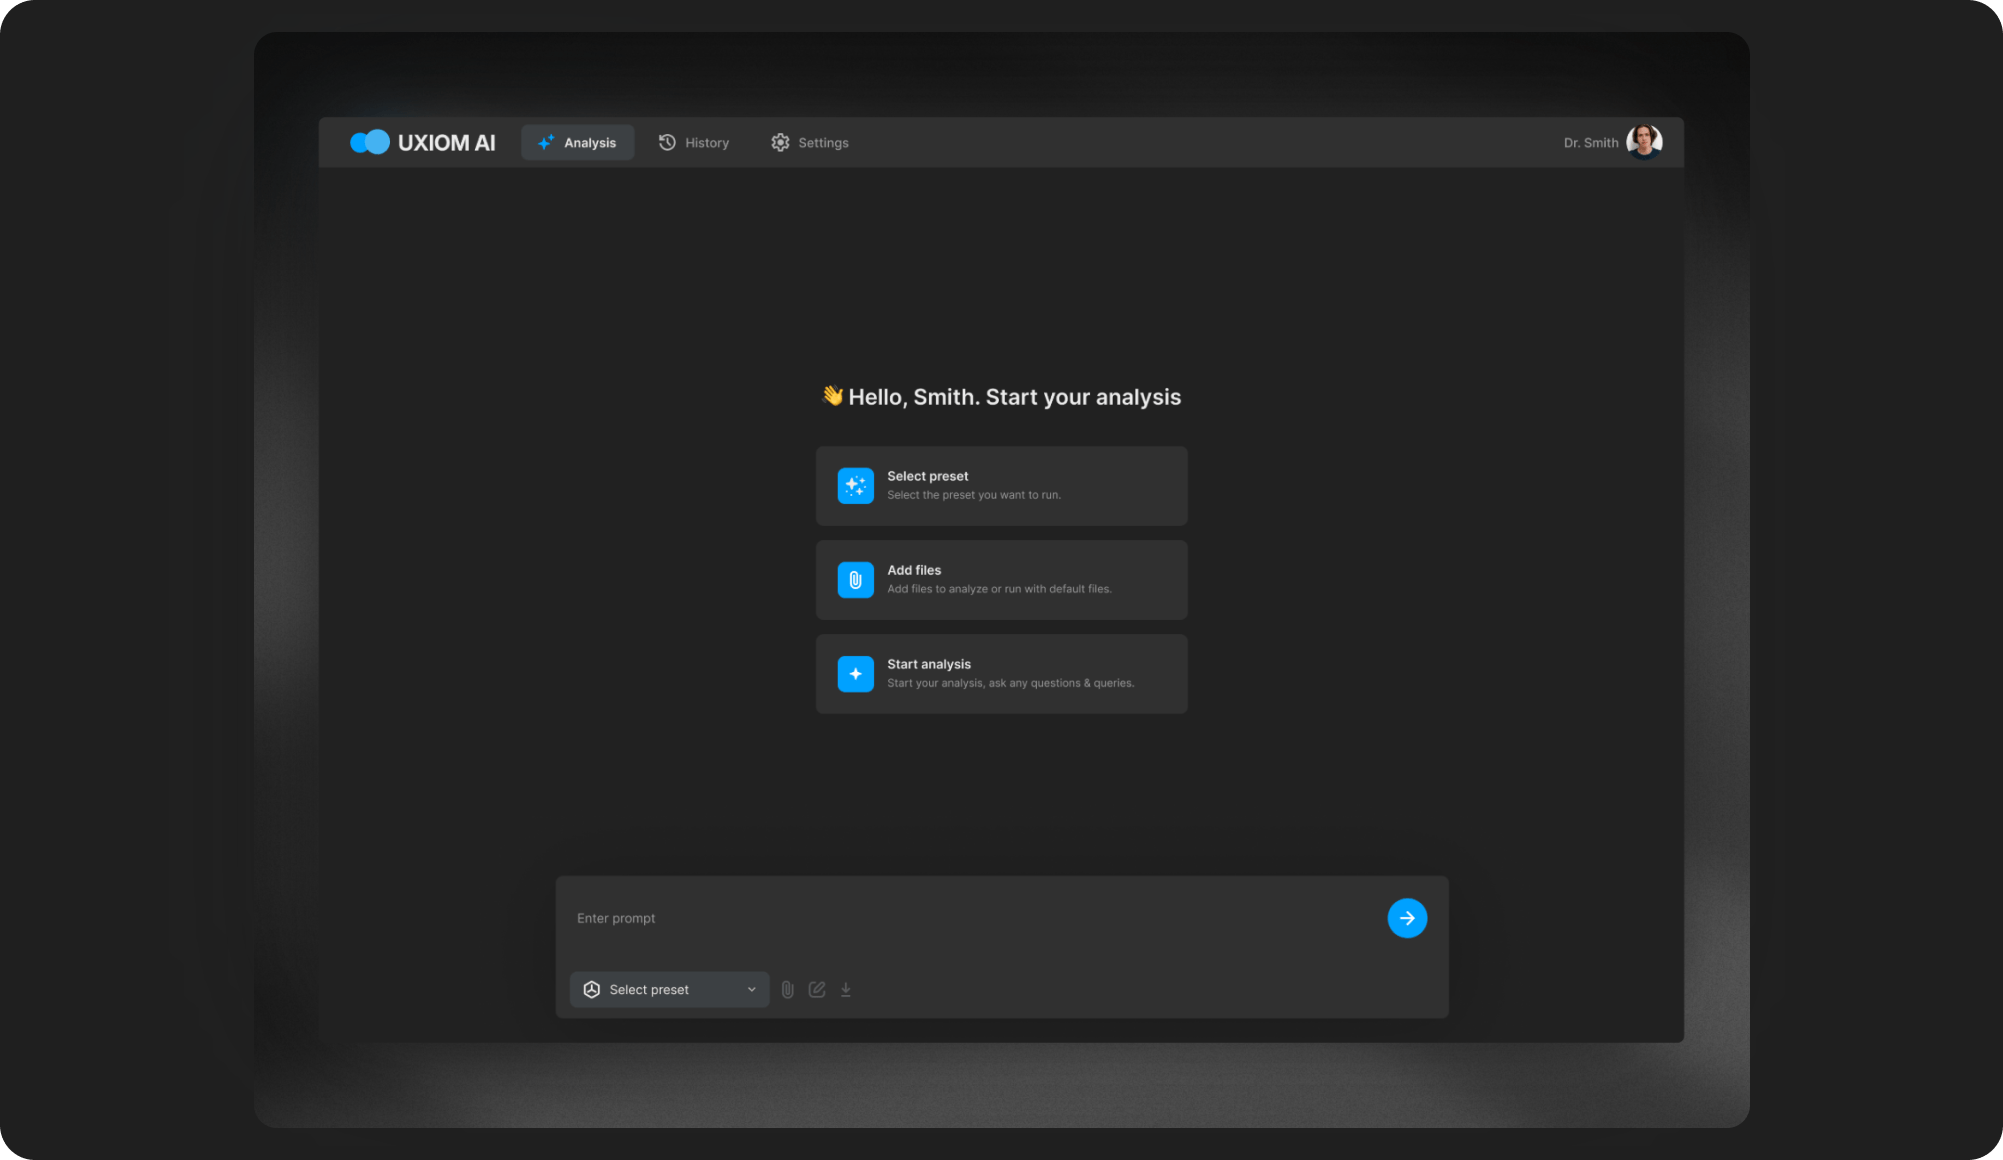Click the paperclip icon on Add files card
The width and height of the screenshot is (2003, 1160).
pyautogui.click(x=855, y=580)
